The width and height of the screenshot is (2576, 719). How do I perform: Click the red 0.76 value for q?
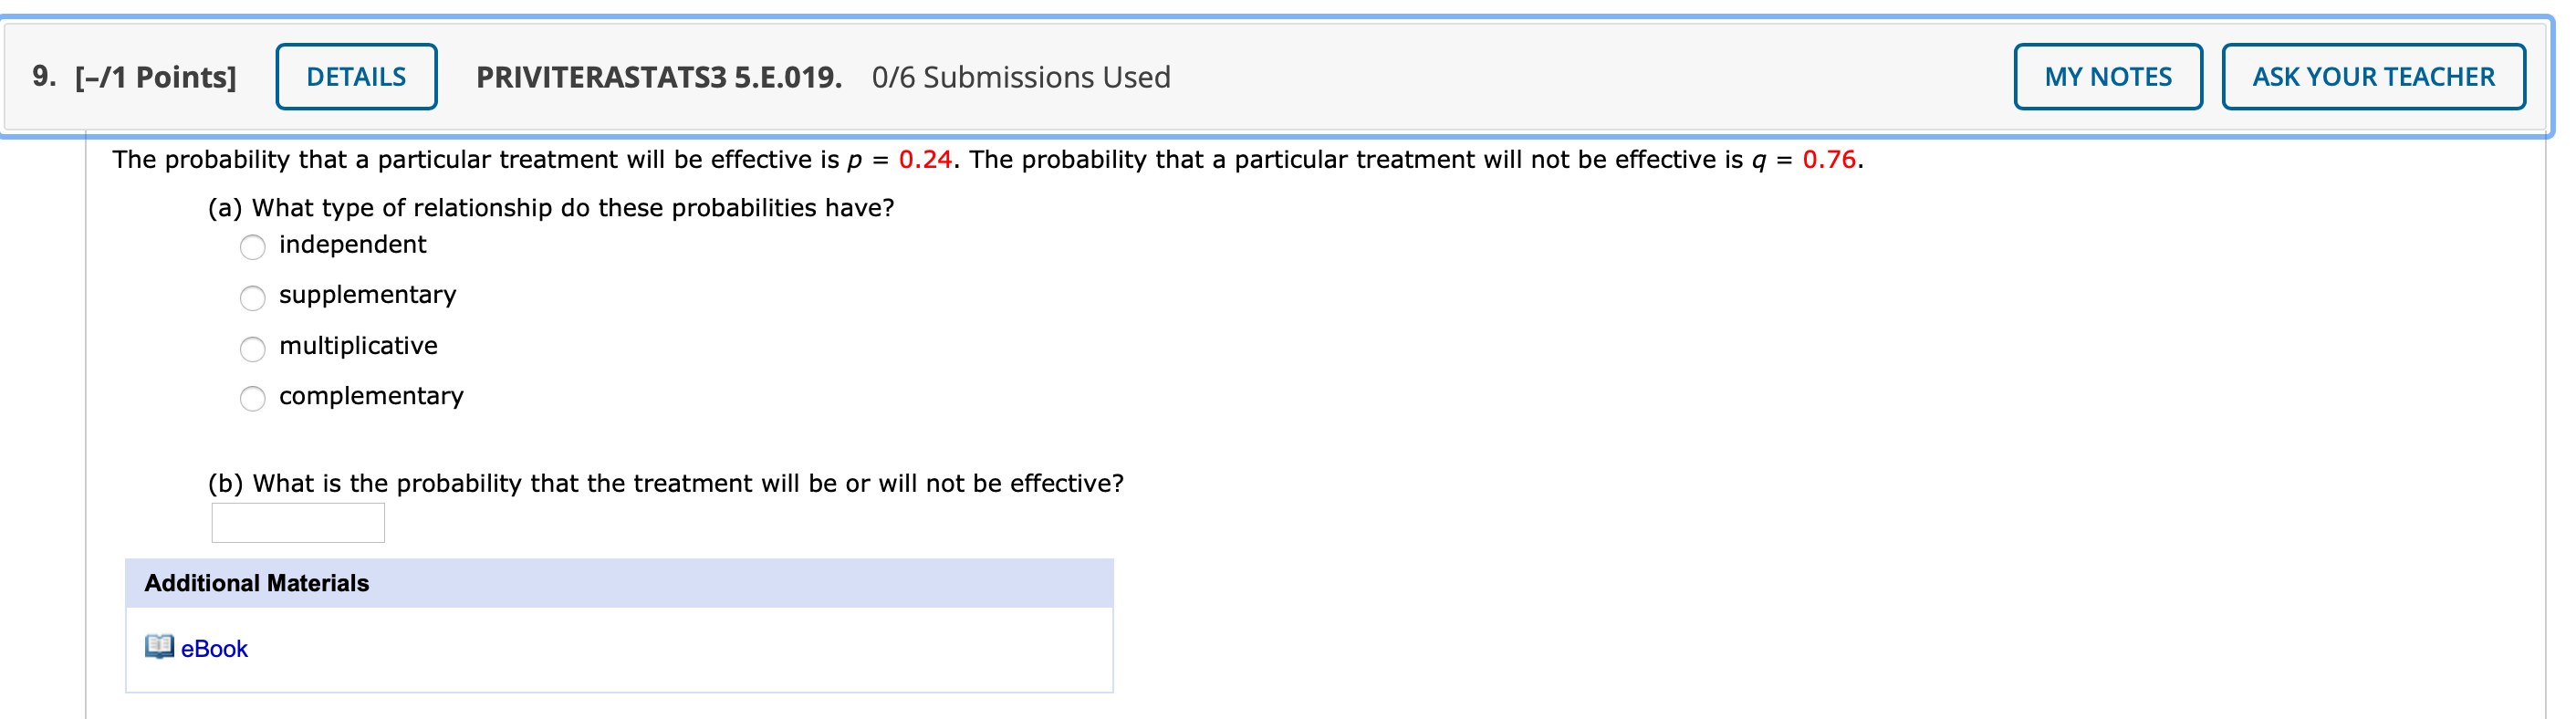[1828, 160]
